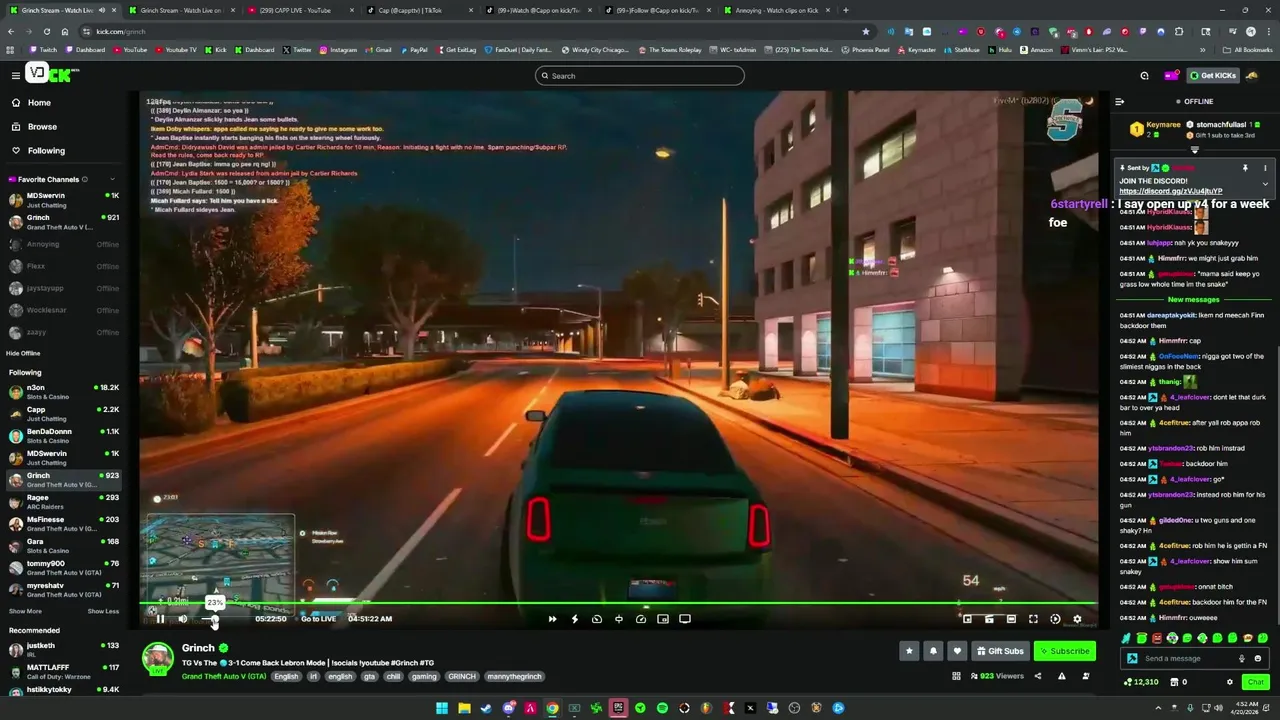This screenshot has width=1280, height=720.
Task: Report the stream using the warning triangle
Action: (x=1061, y=676)
